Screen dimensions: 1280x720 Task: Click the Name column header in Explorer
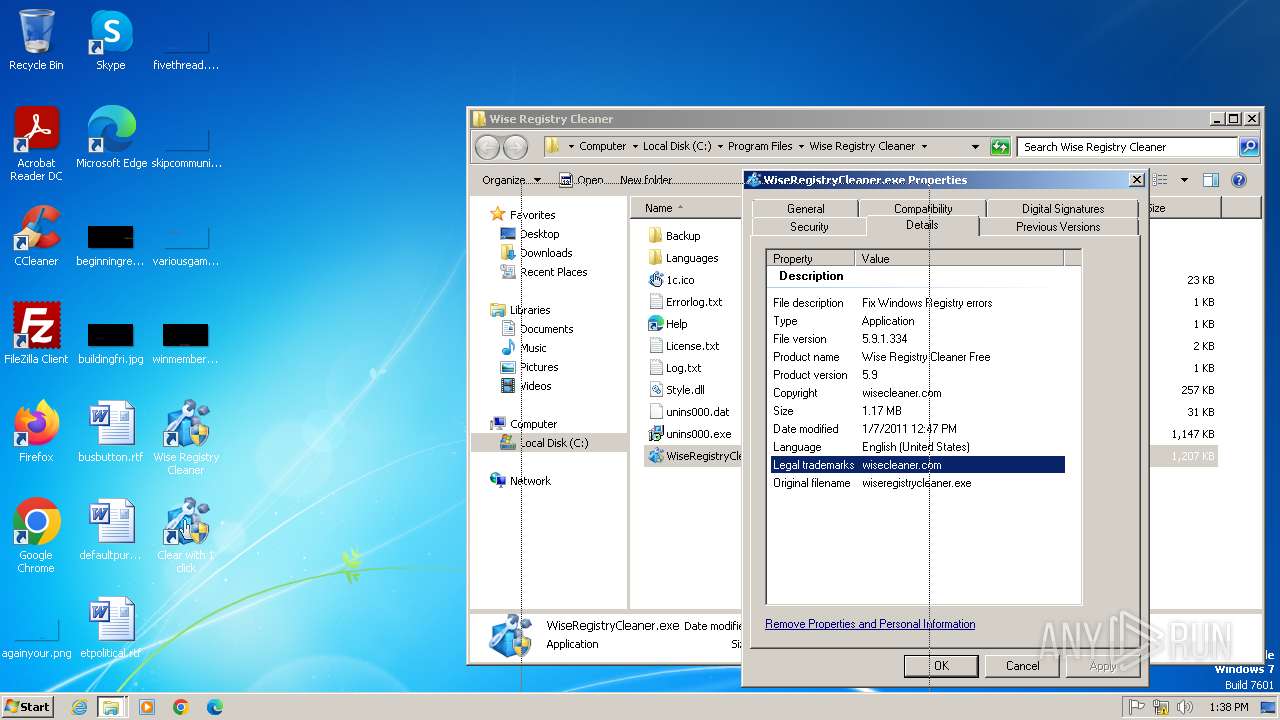(684, 208)
